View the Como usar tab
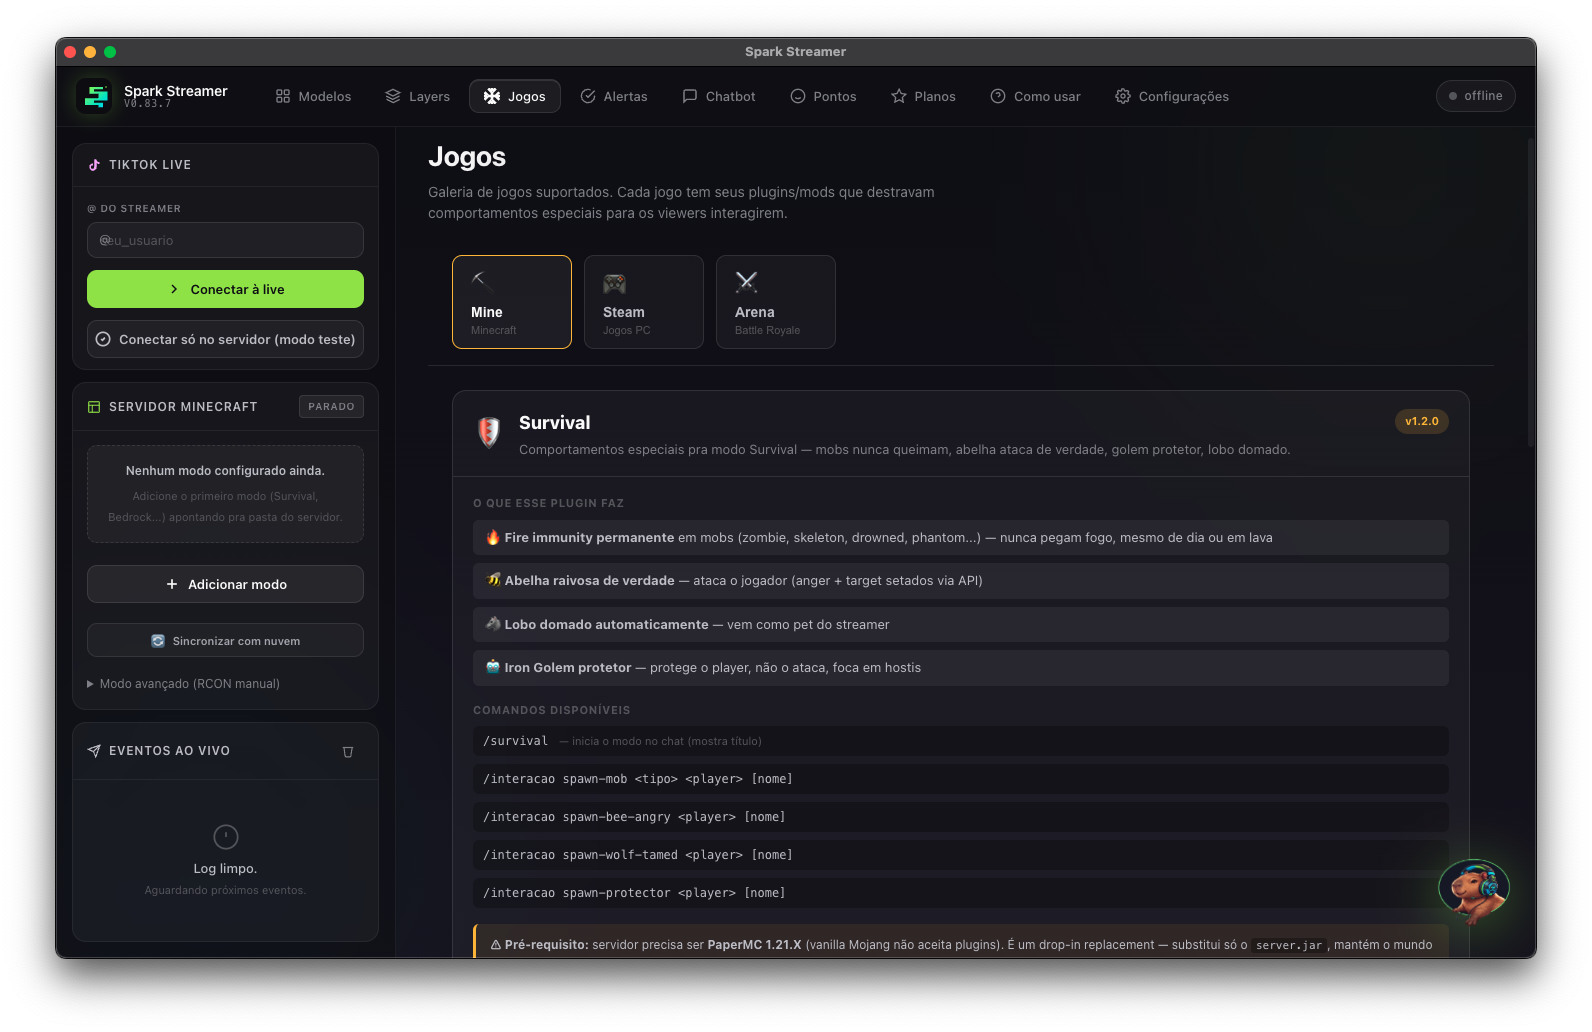The height and width of the screenshot is (1032, 1592). tap(1035, 96)
